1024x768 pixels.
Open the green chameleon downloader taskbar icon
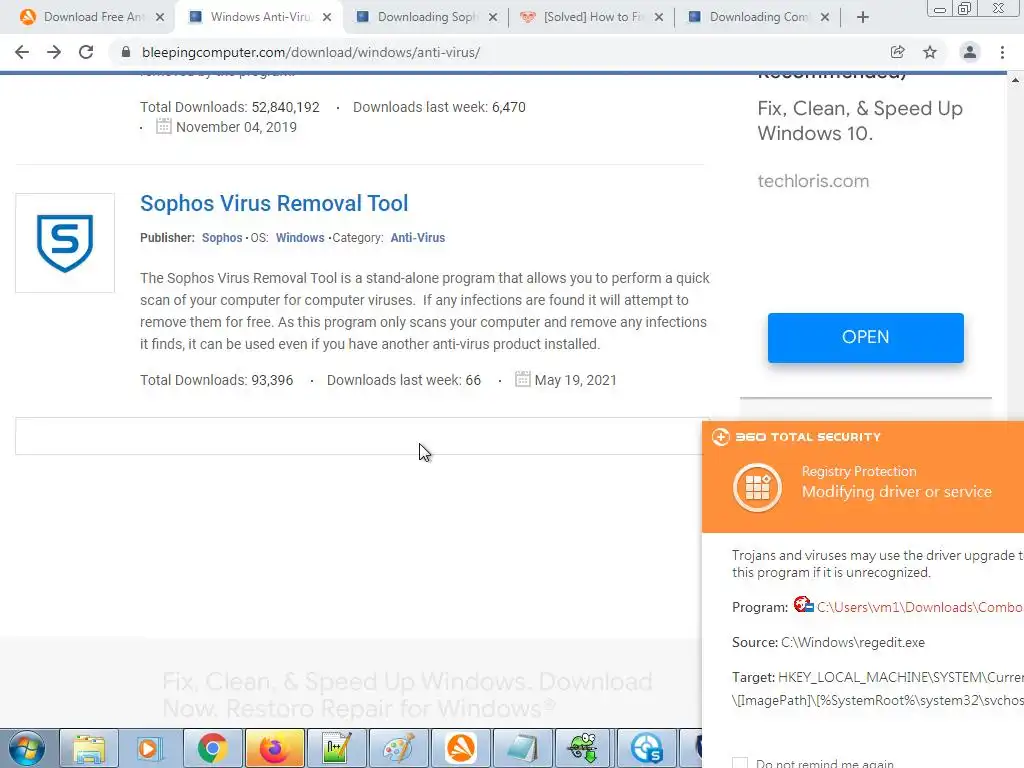coord(583,748)
